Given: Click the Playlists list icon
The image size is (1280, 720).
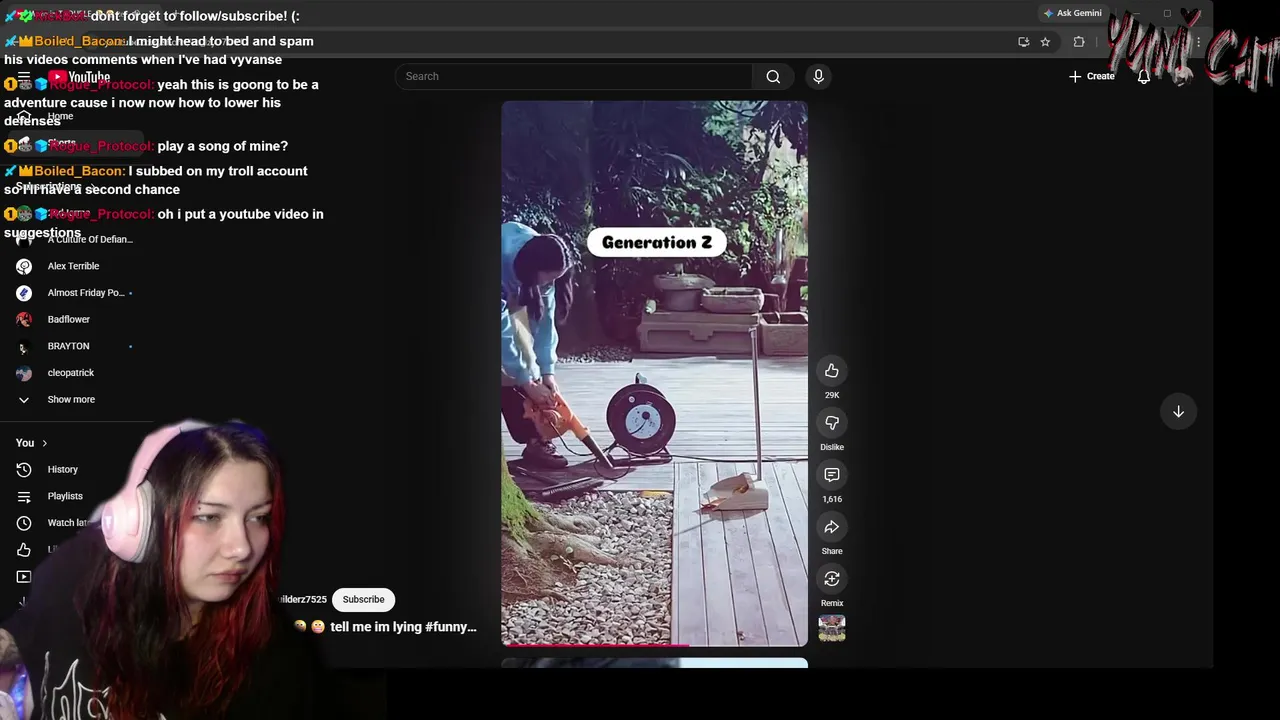Looking at the screenshot, I should pyautogui.click(x=24, y=496).
